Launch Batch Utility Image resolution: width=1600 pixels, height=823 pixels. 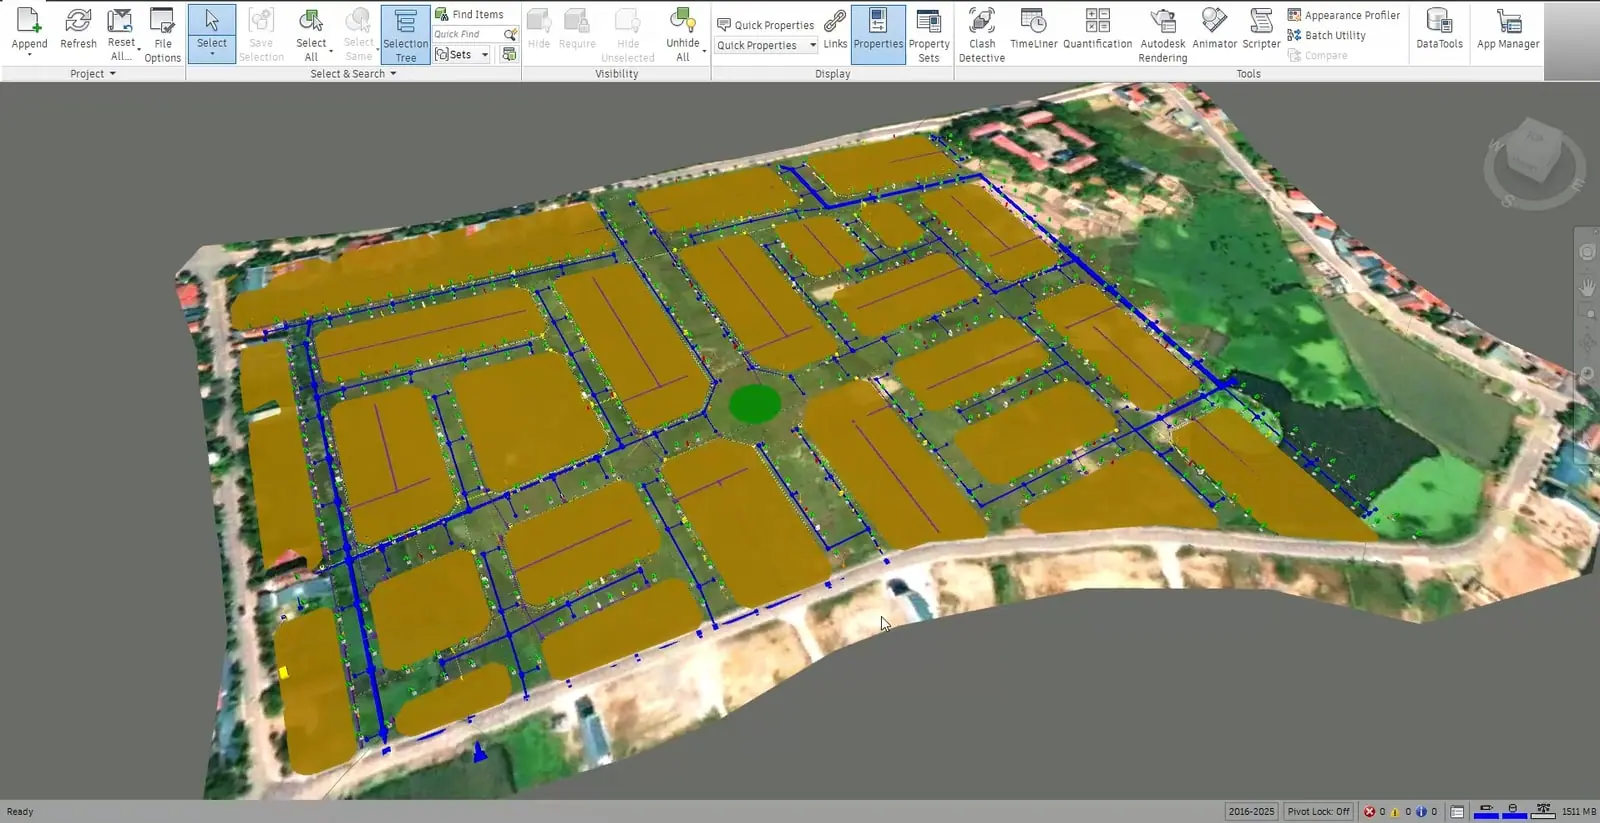coord(1326,35)
